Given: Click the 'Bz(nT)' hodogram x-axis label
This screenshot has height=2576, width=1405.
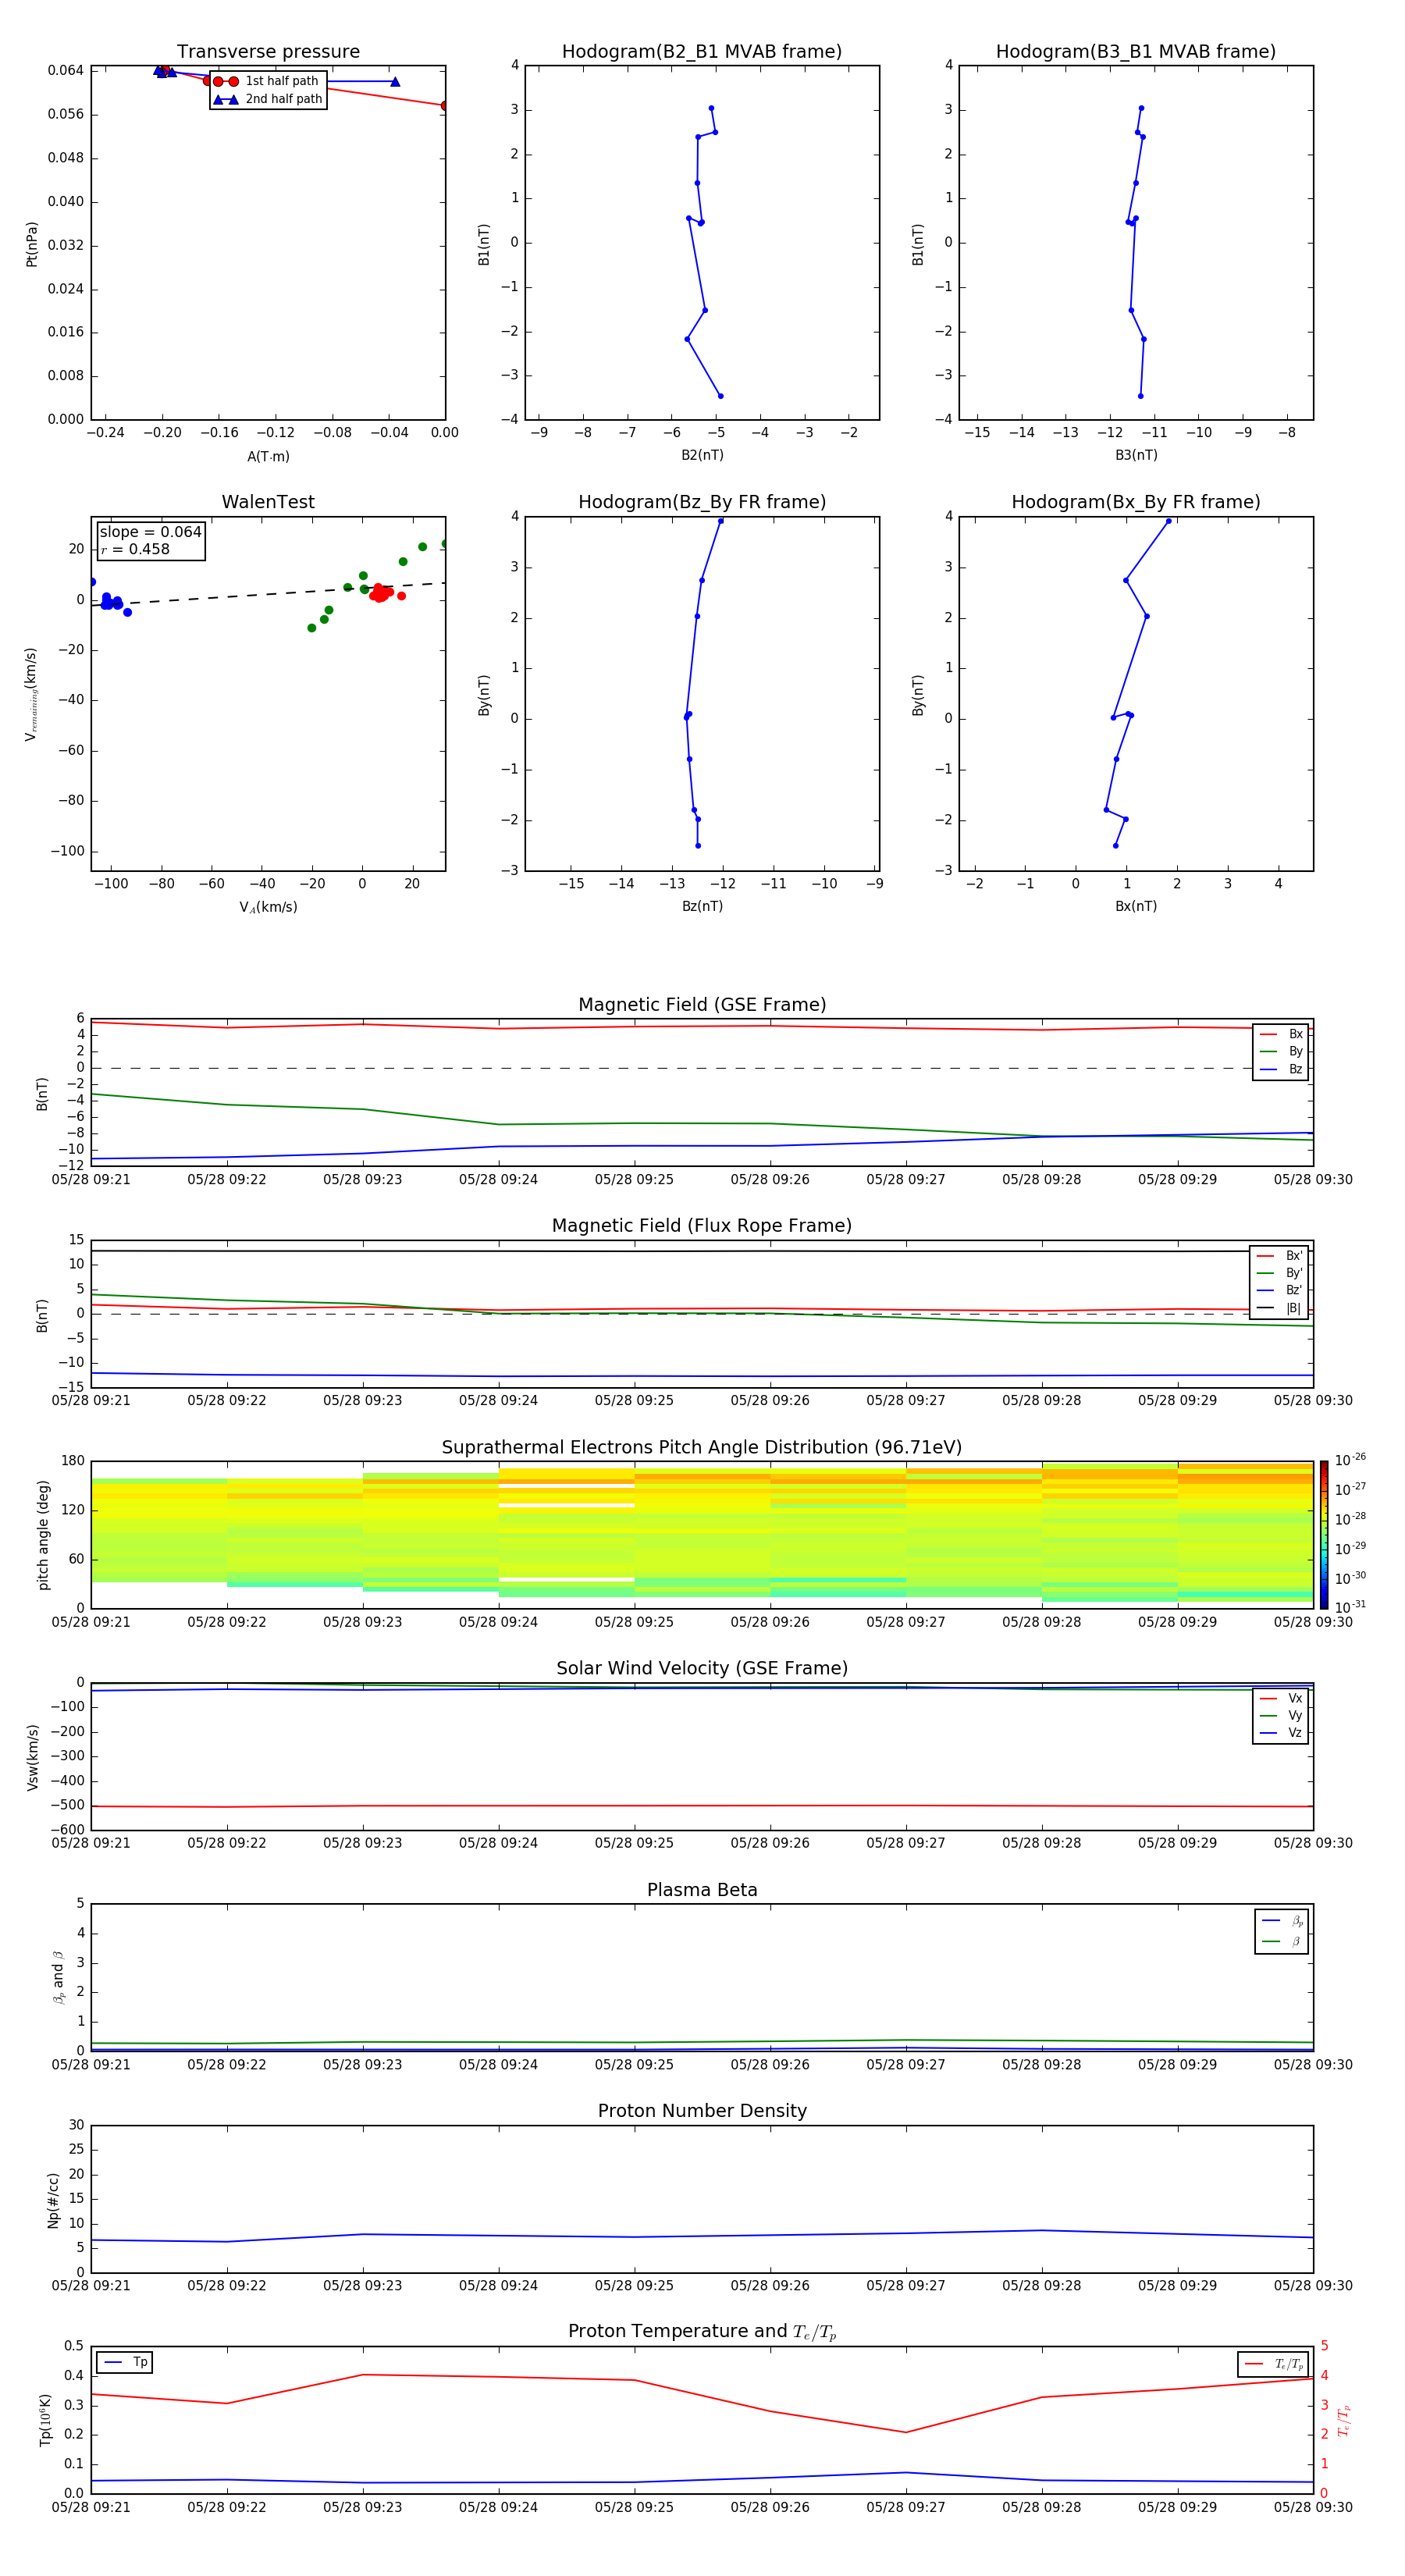Looking at the screenshot, I should 702,906.
